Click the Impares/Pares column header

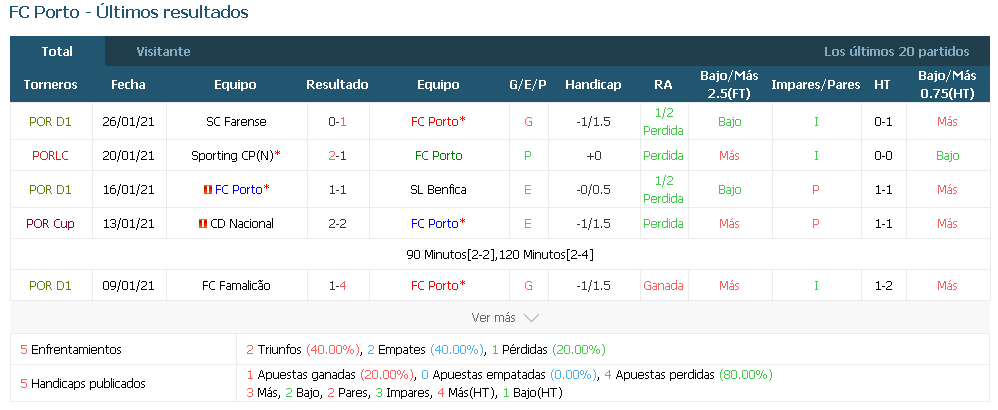[815, 85]
